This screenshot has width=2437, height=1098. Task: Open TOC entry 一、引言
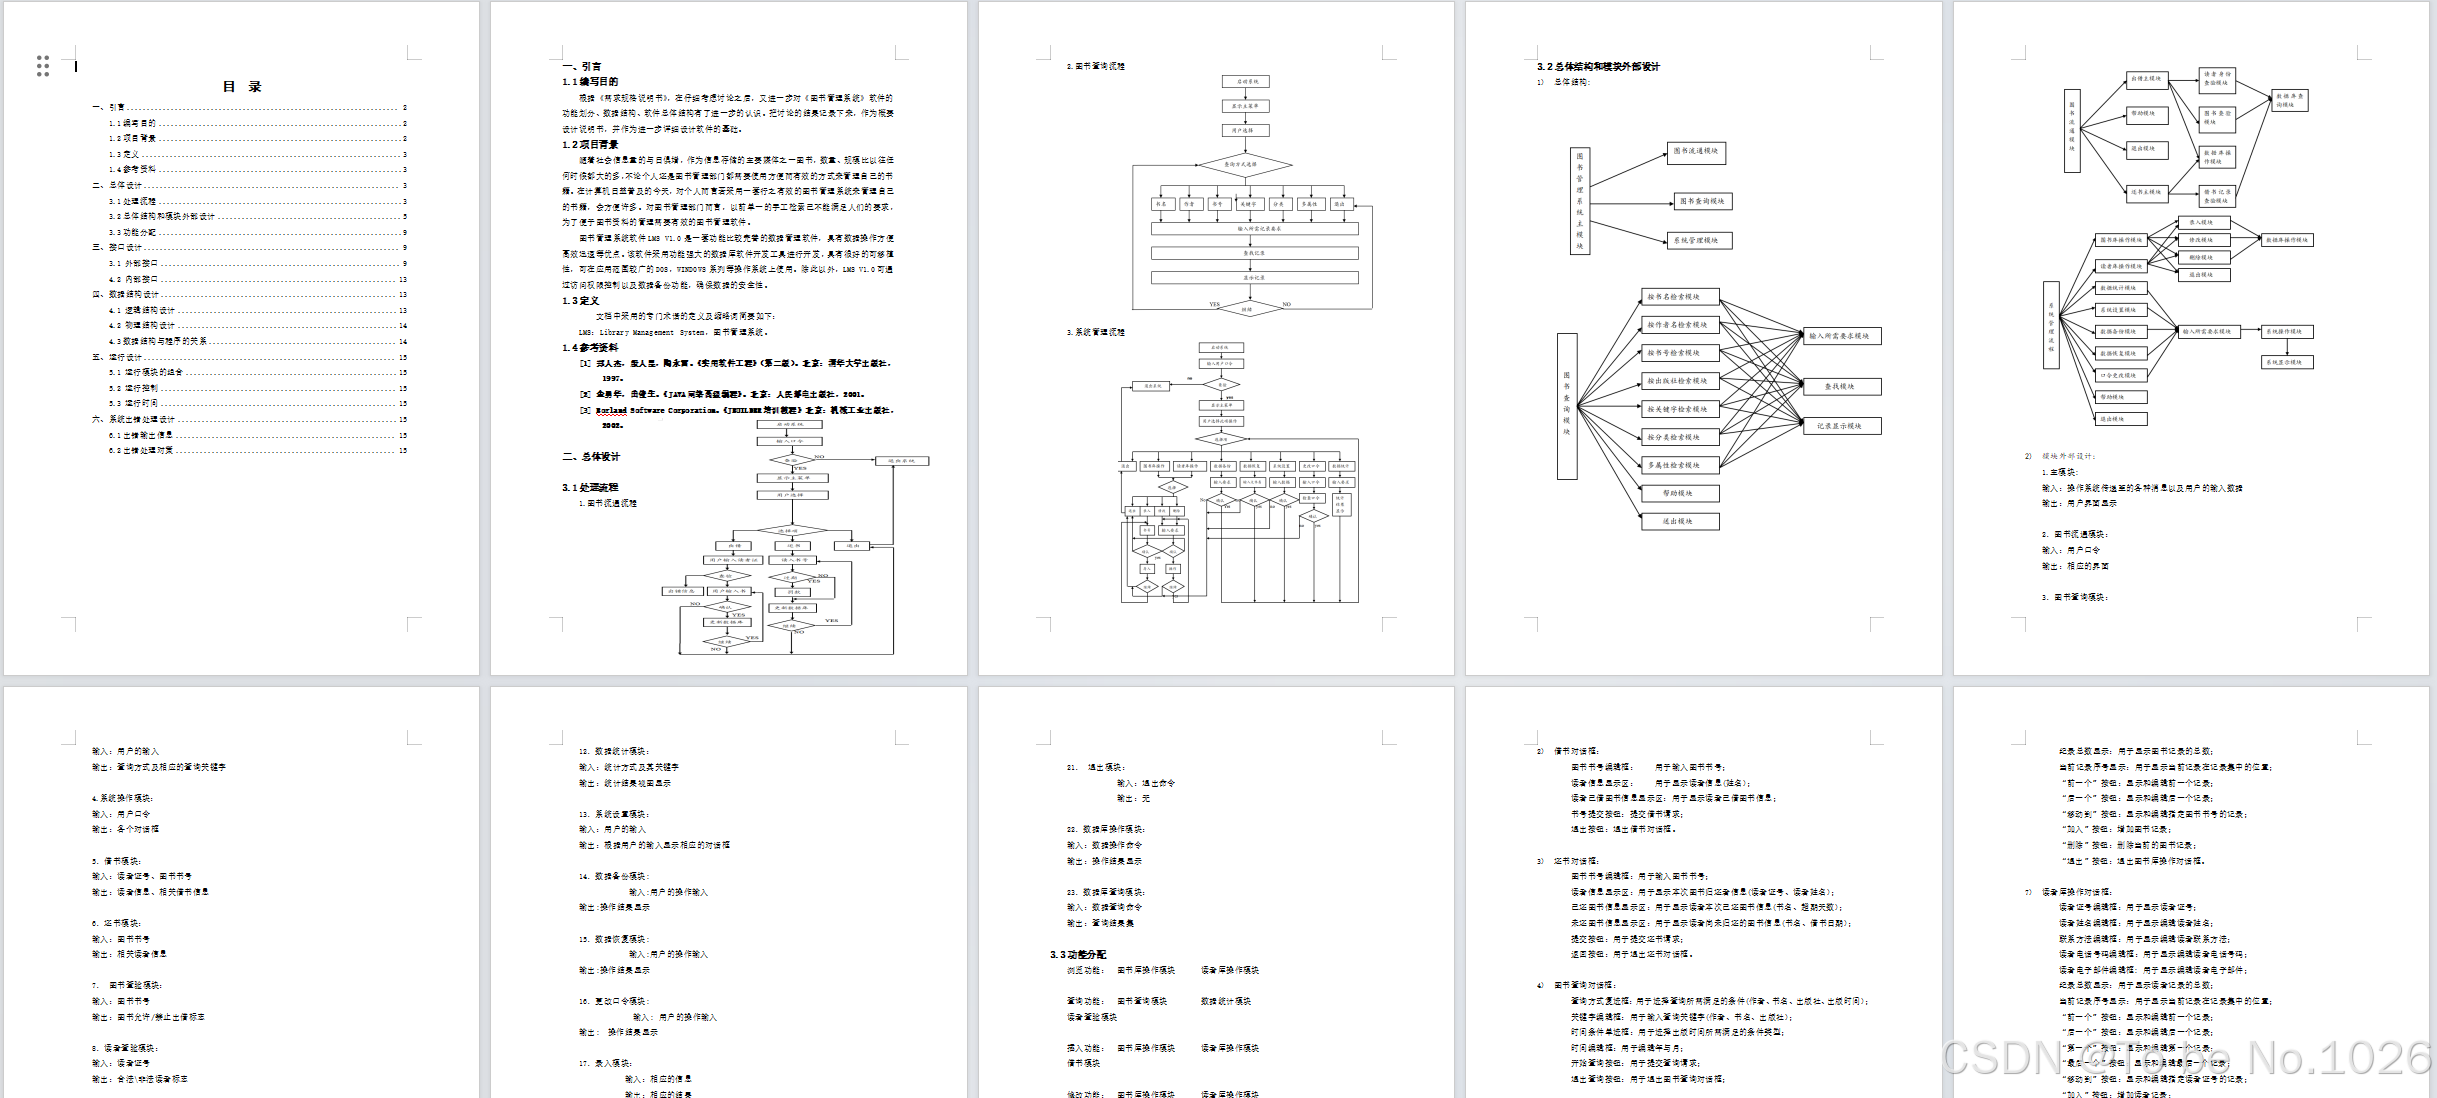109,107
